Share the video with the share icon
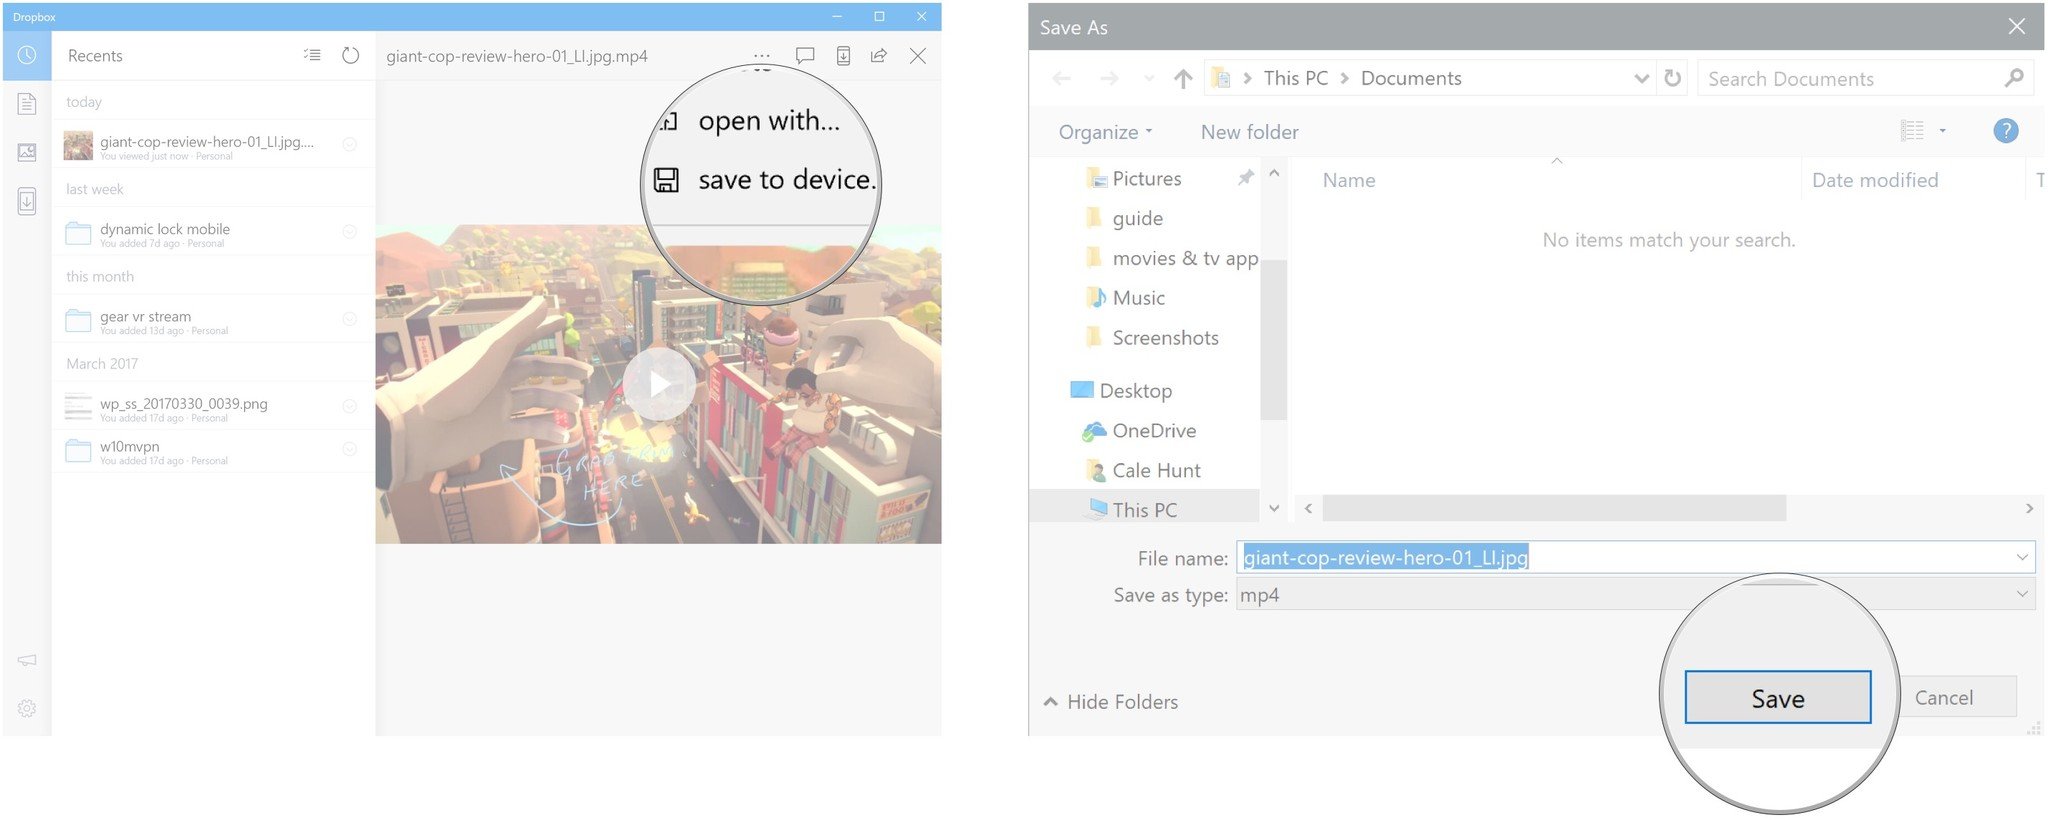Image resolution: width=2048 pixels, height=820 pixels. pos(879,56)
